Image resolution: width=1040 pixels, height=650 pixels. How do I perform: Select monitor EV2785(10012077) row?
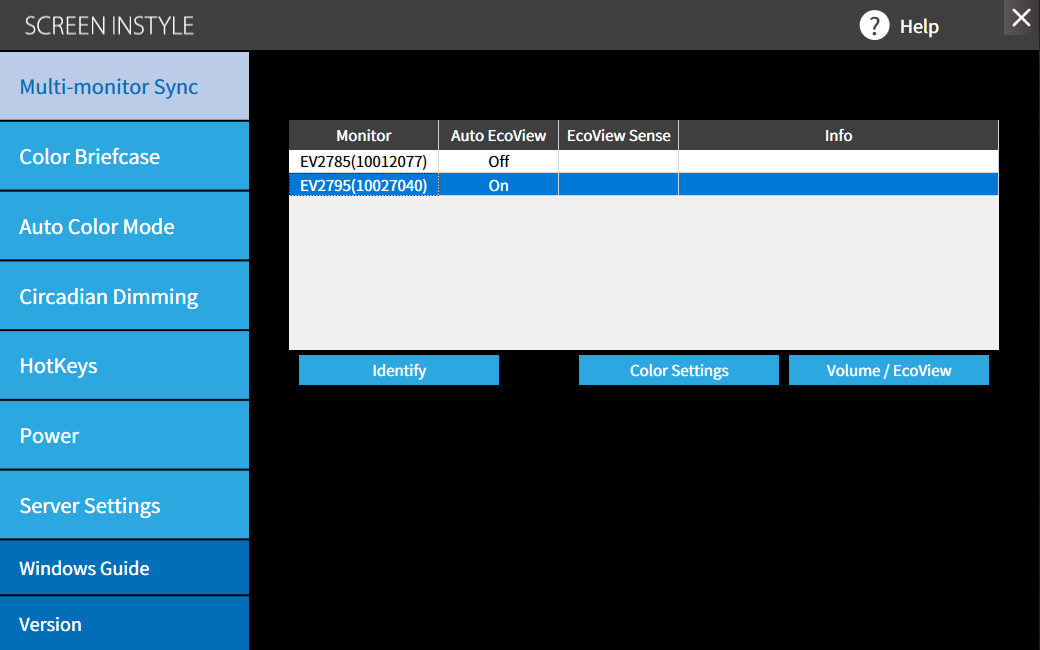643,161
